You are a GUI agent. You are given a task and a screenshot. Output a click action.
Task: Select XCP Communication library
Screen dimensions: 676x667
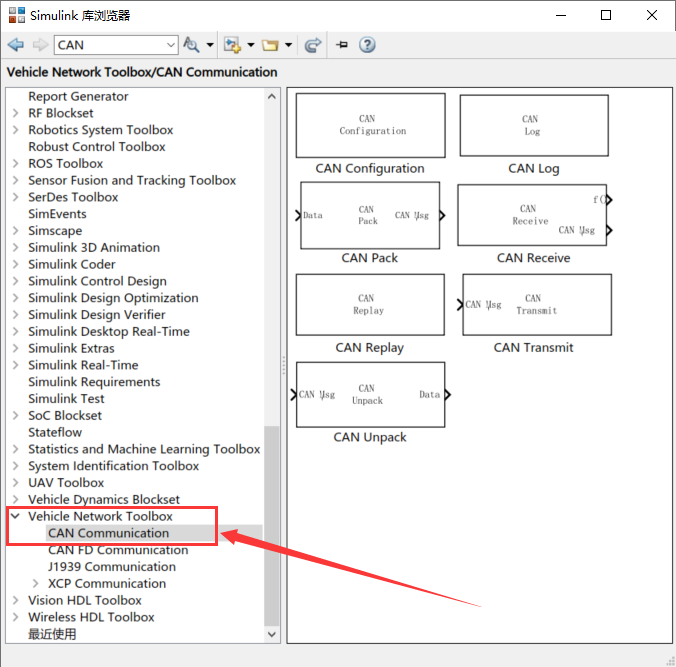(x=107, y=583)
